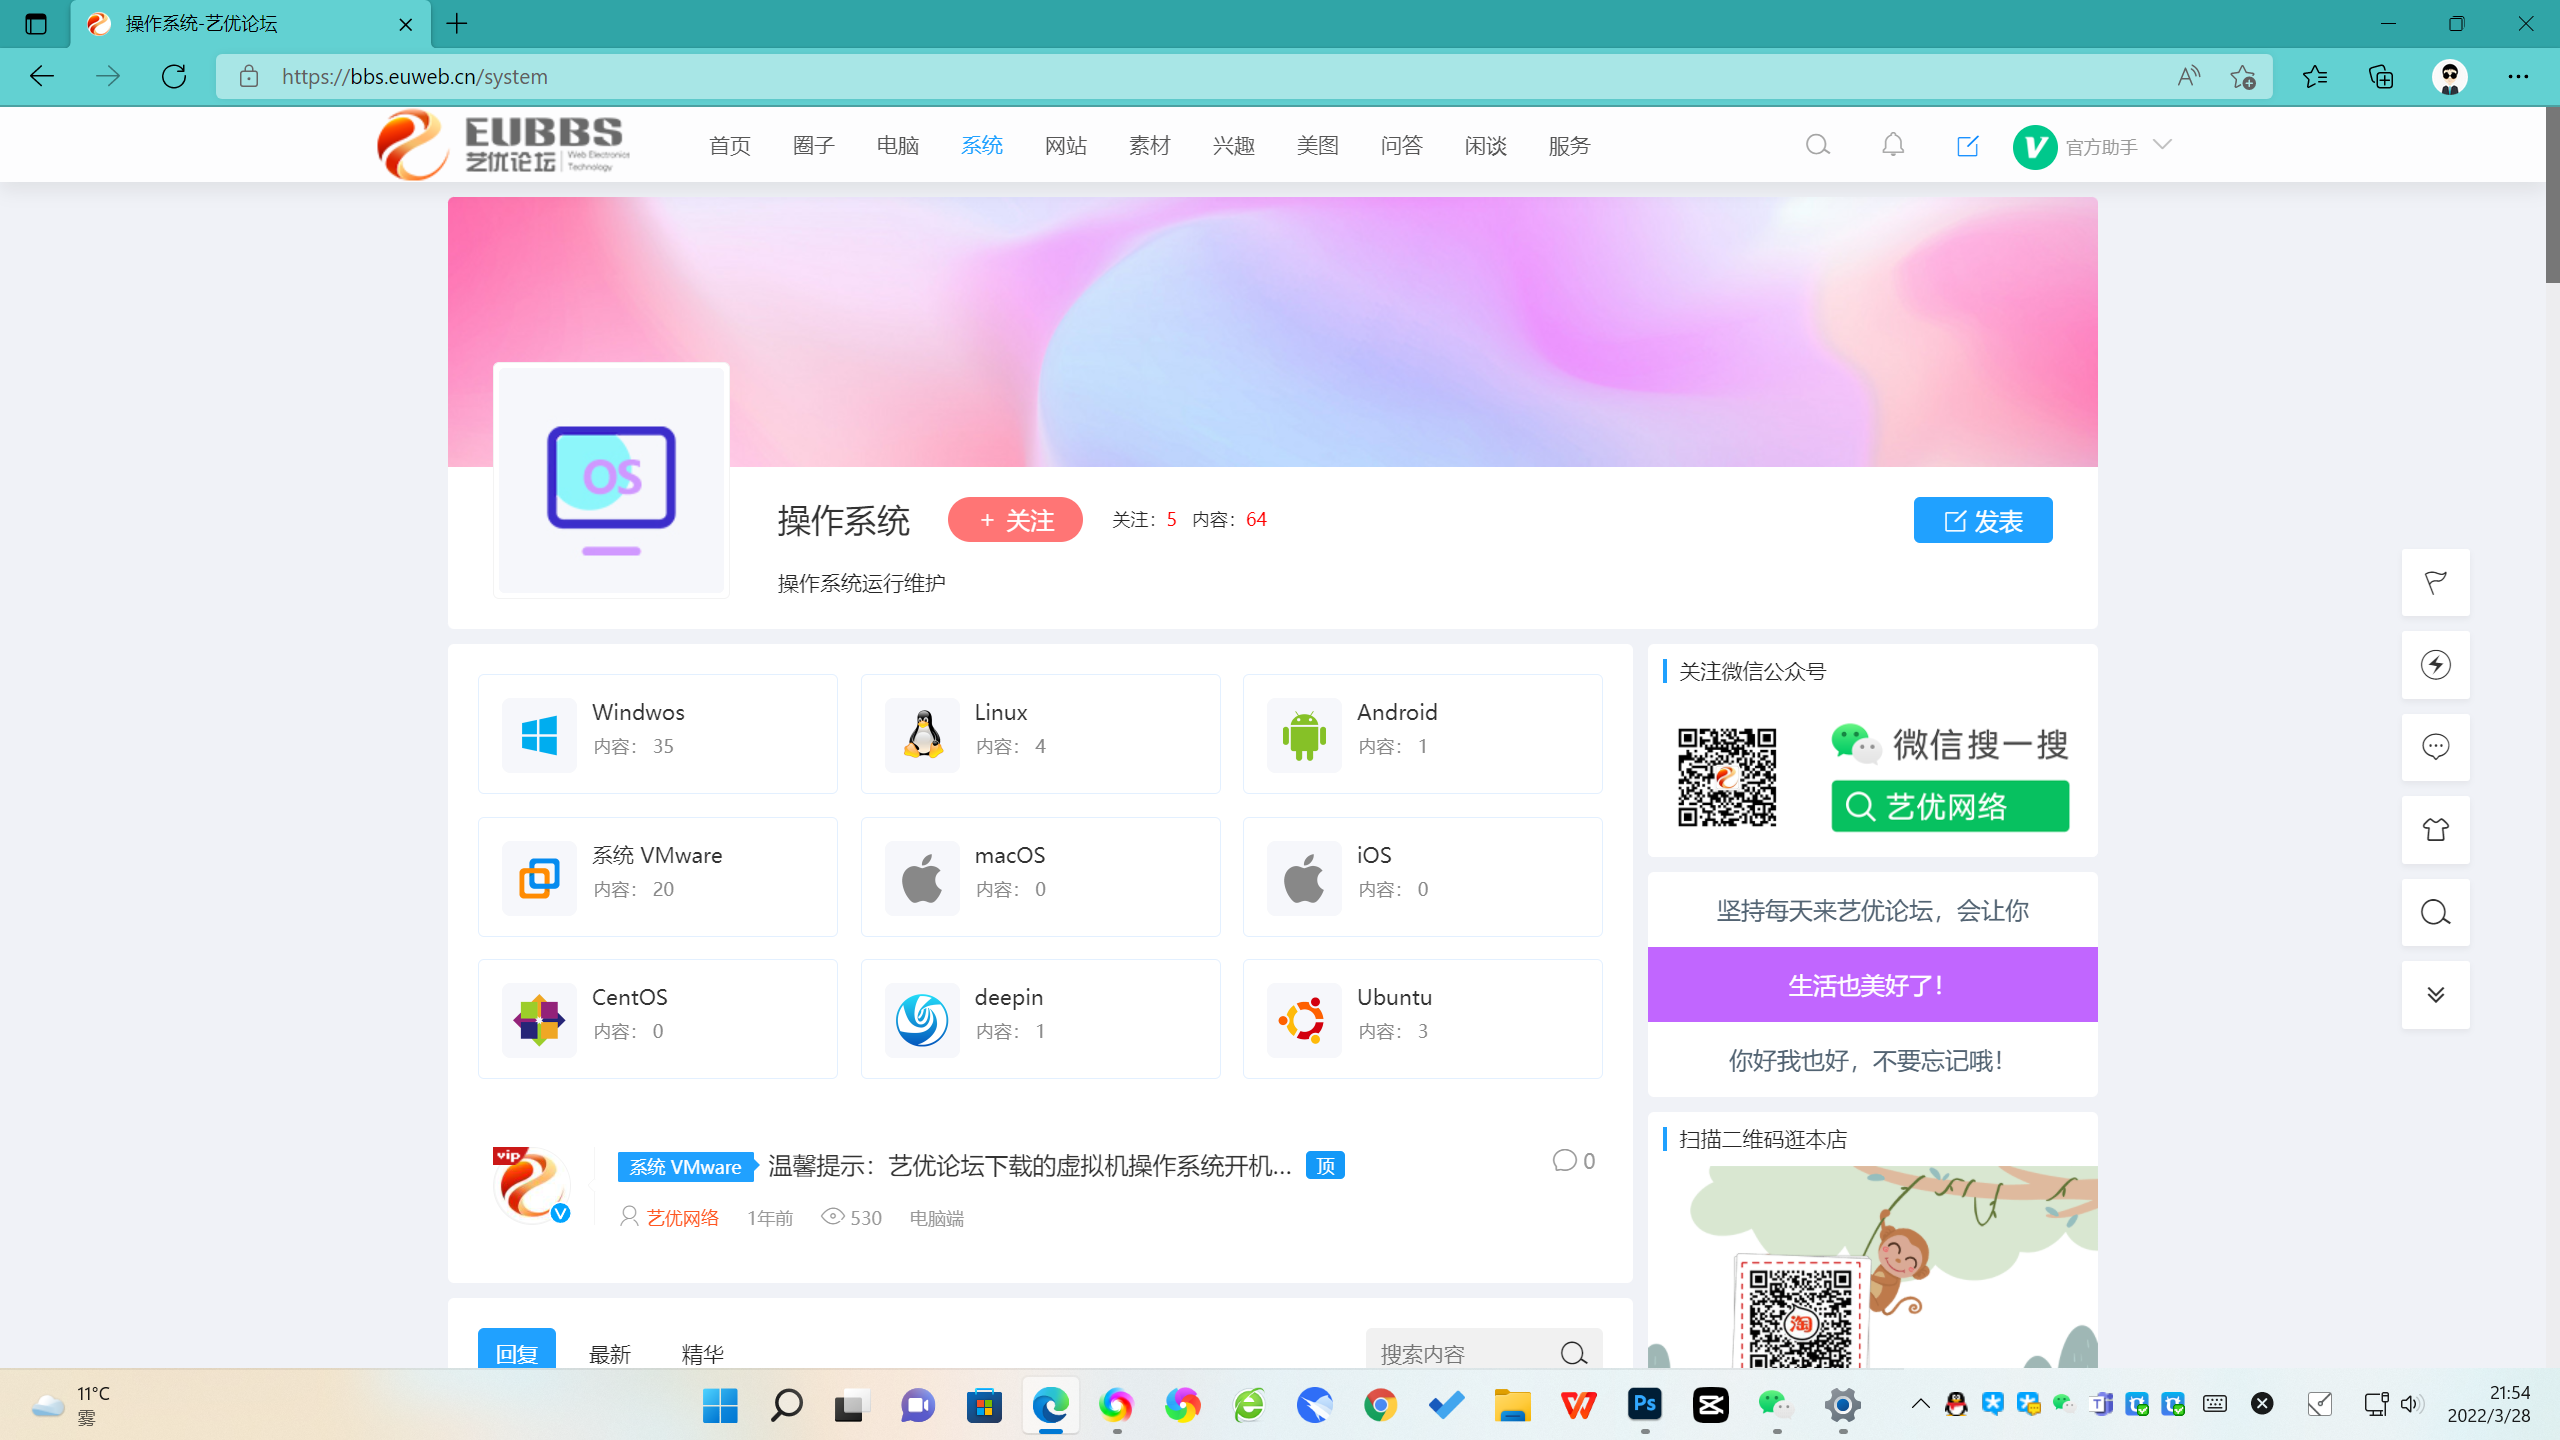2560x1440 pixels.
Task: Open the 素材 nav item
Action: point(1150,146)
